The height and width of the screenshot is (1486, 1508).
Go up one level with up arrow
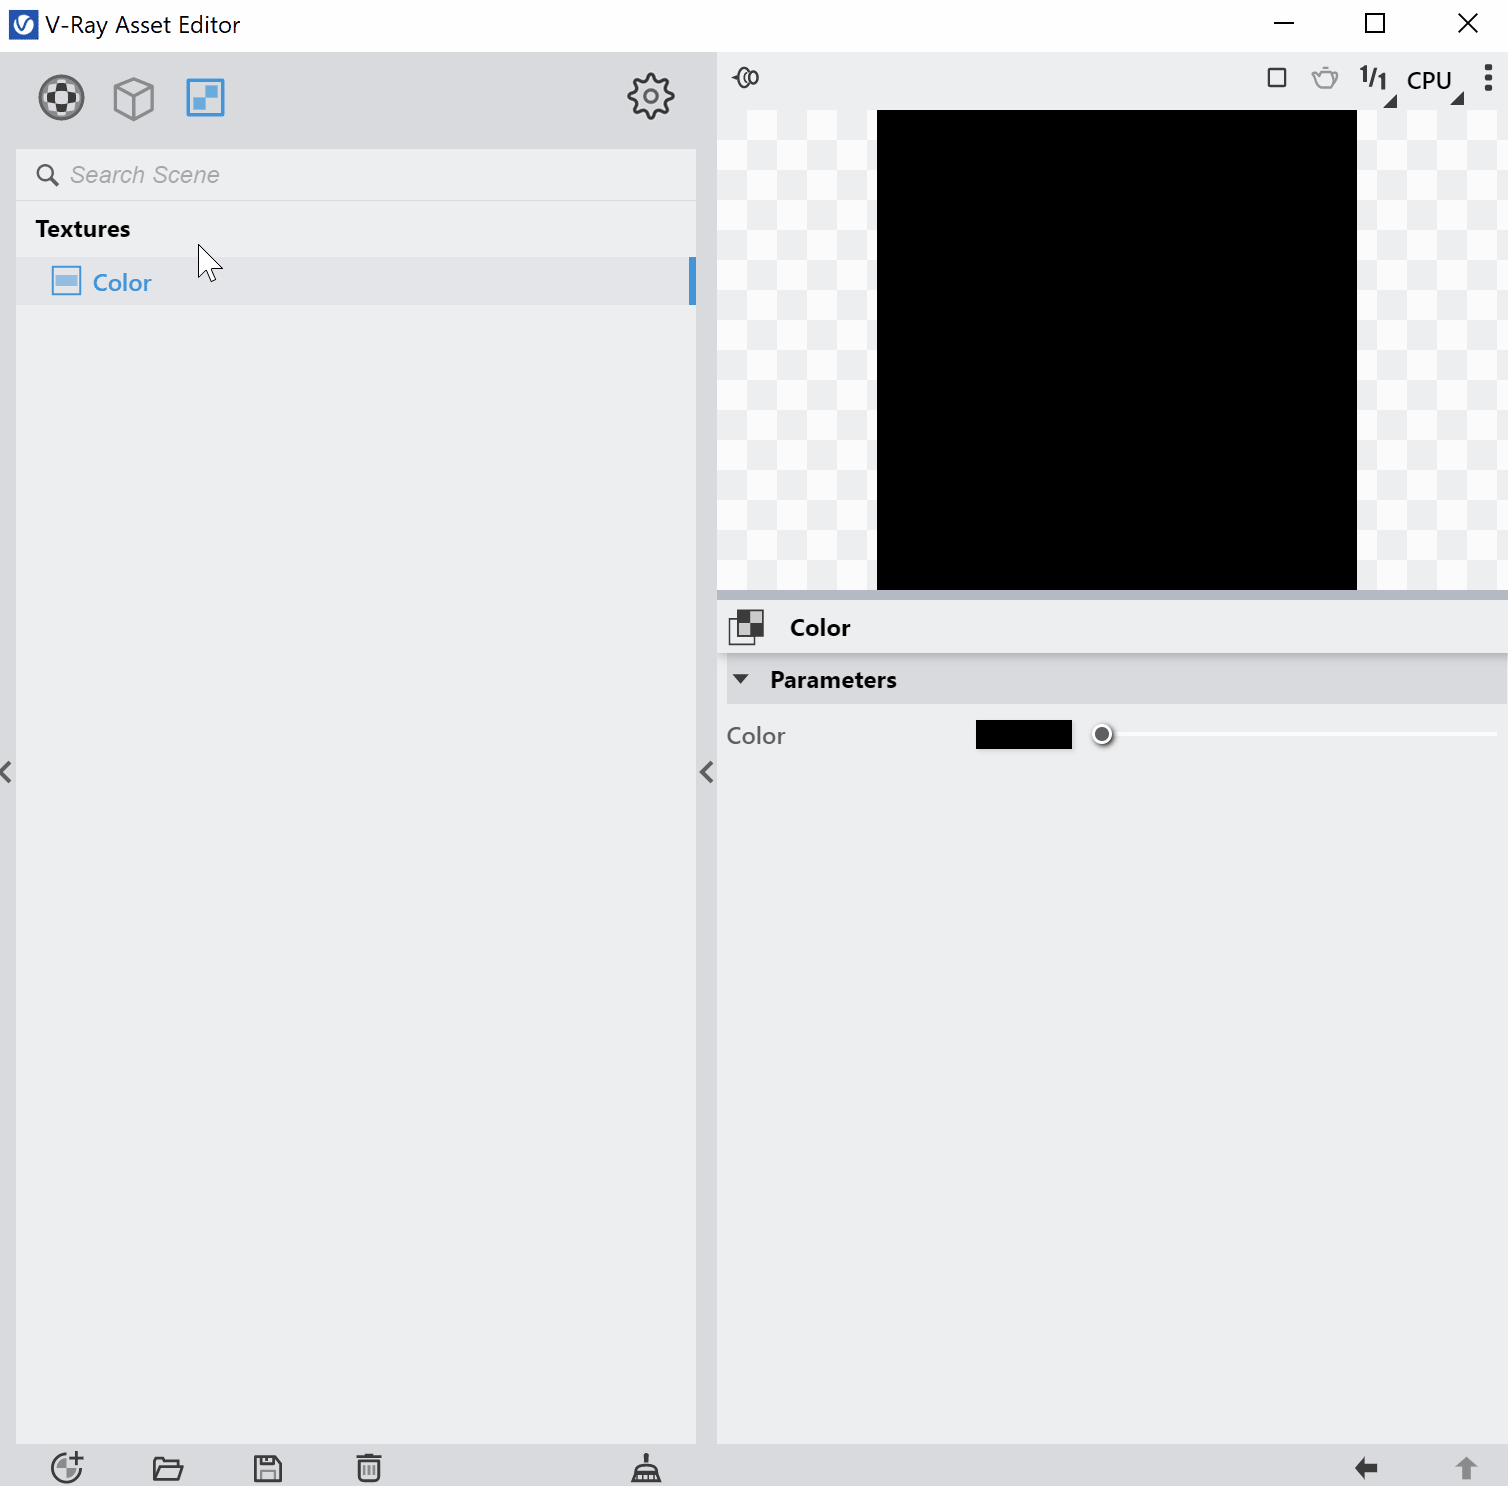click(x=1466, y=1468)
